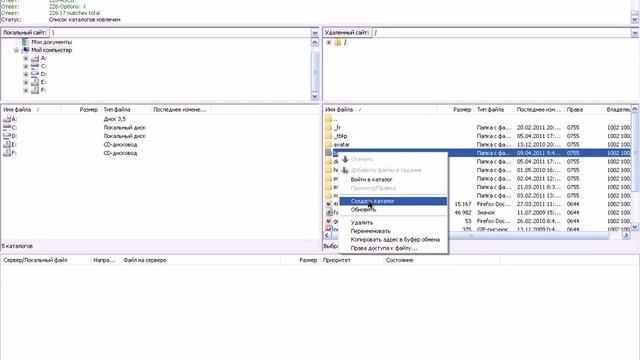Click the remote root folder icon in tree
Viewport: 640px width, 360px height.
click(338, 42)
